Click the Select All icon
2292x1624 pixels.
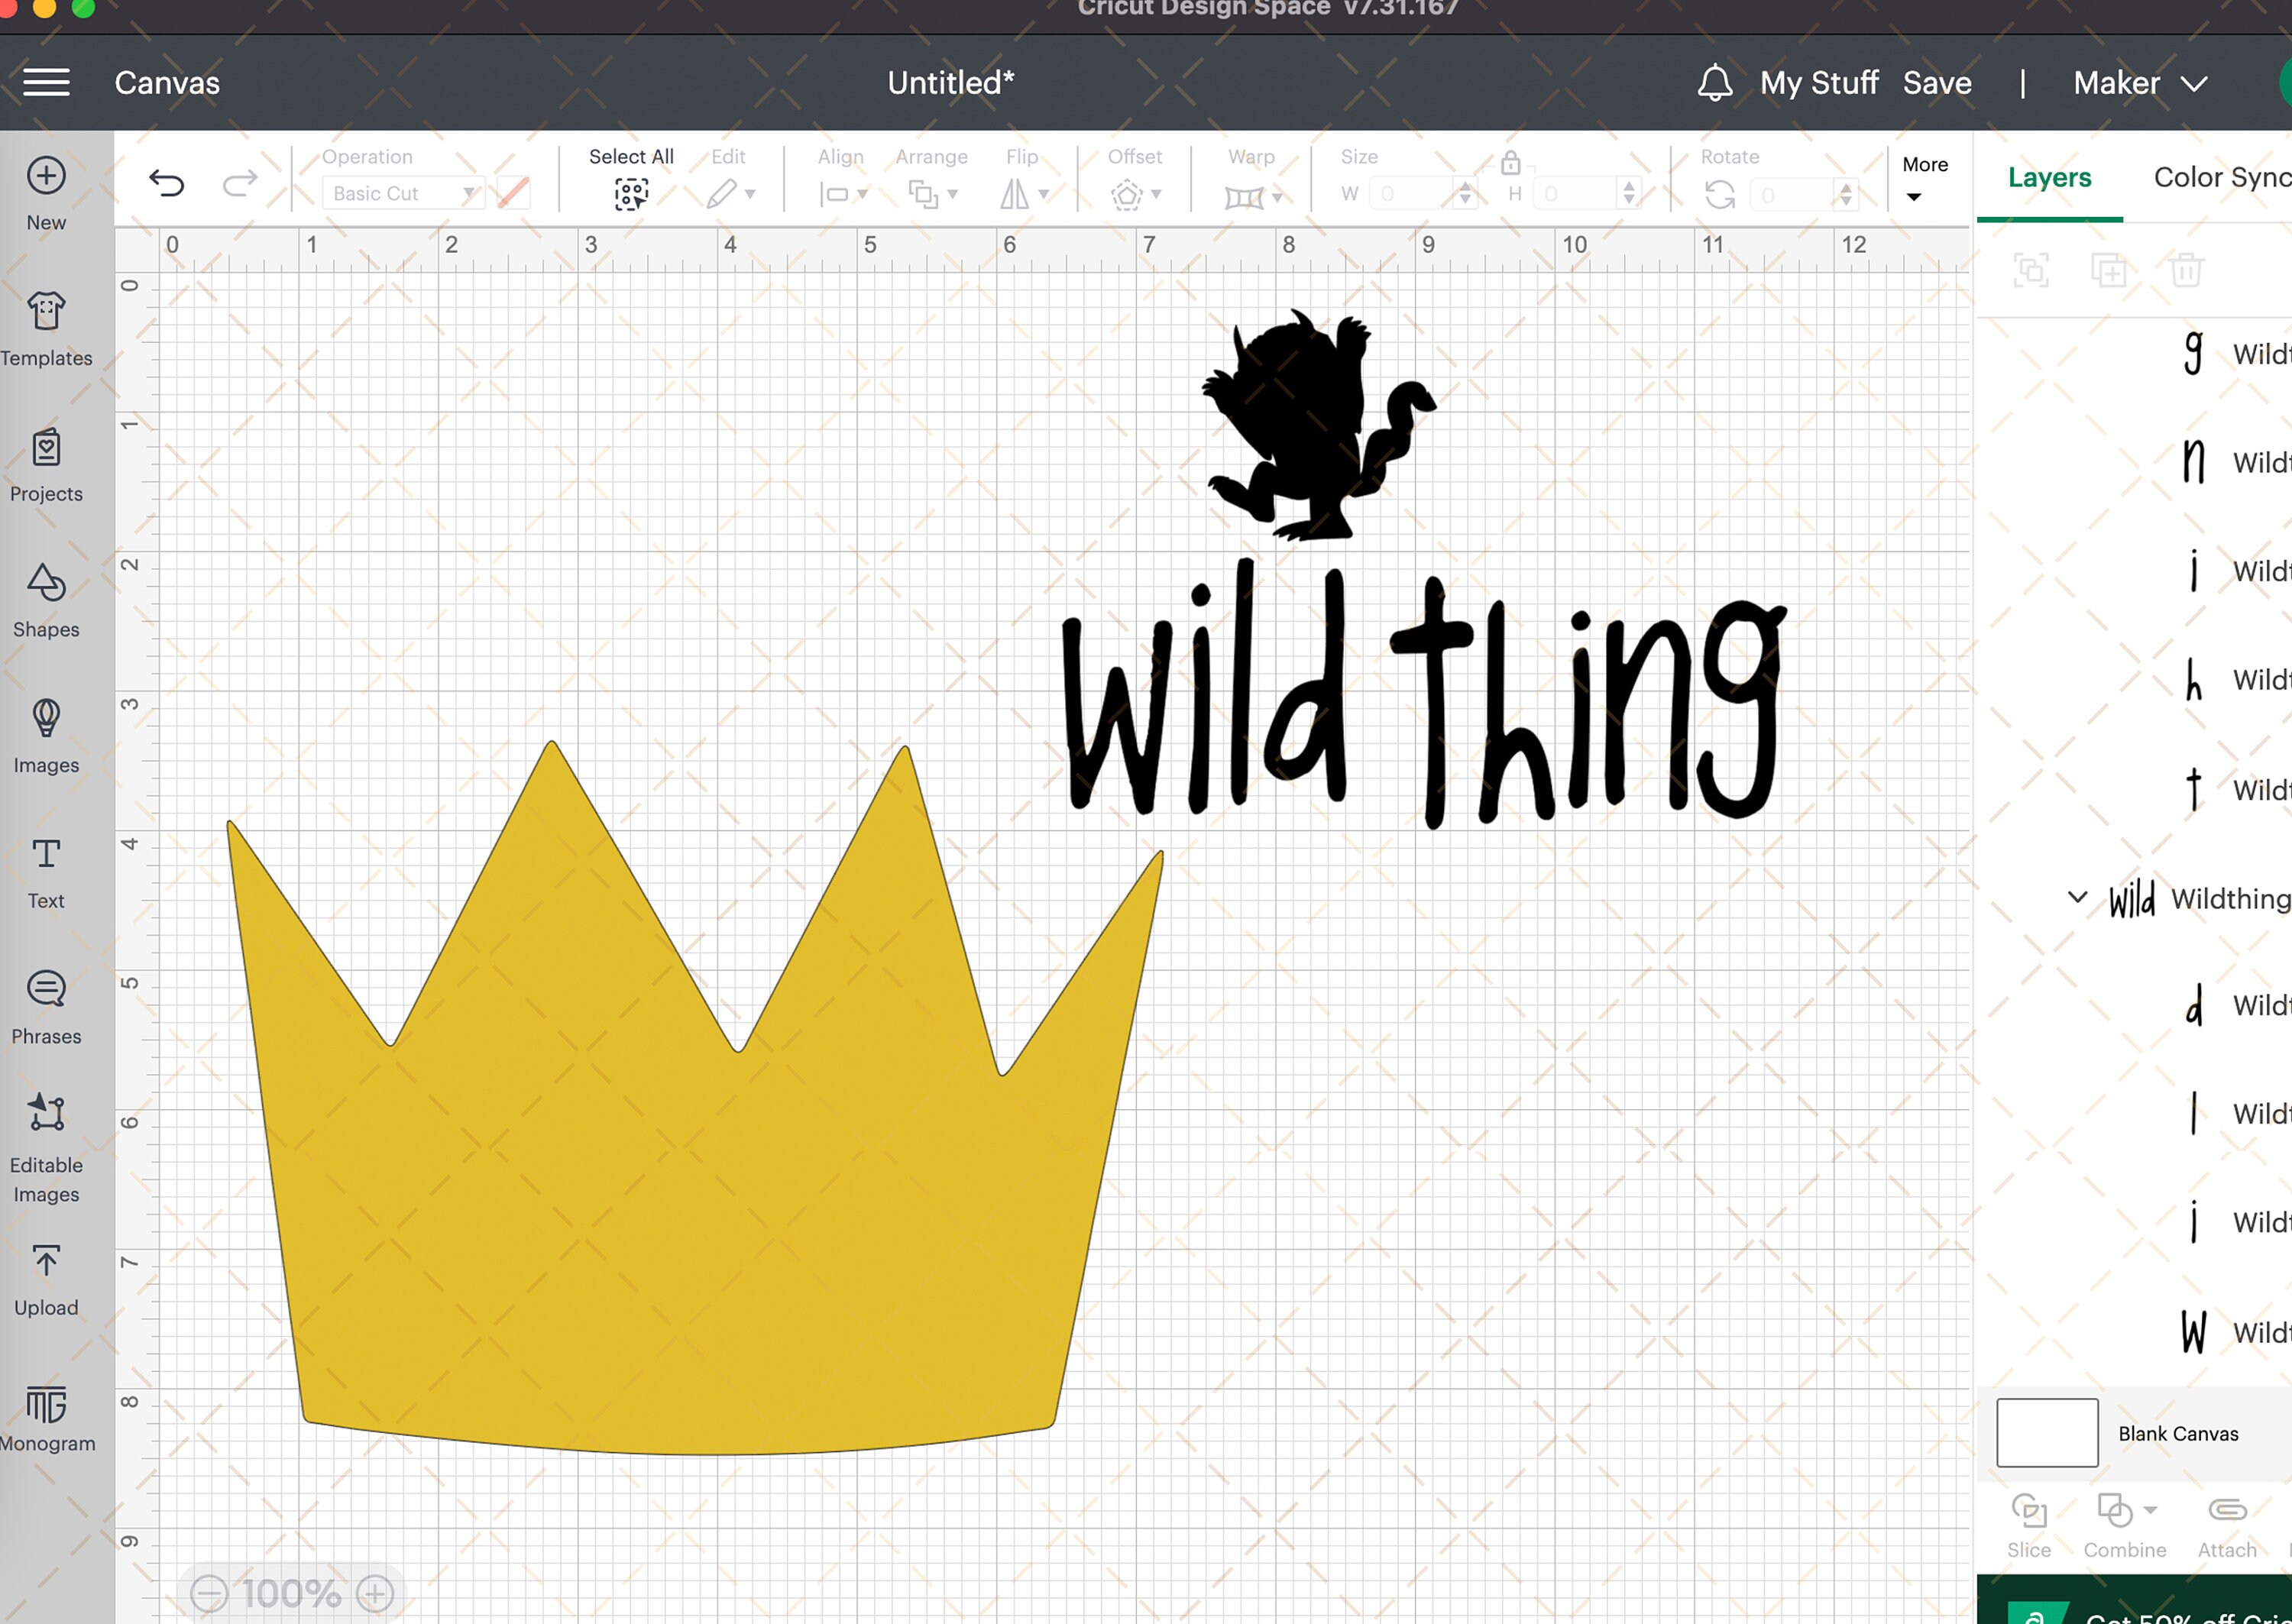click(x=630, y=195)
